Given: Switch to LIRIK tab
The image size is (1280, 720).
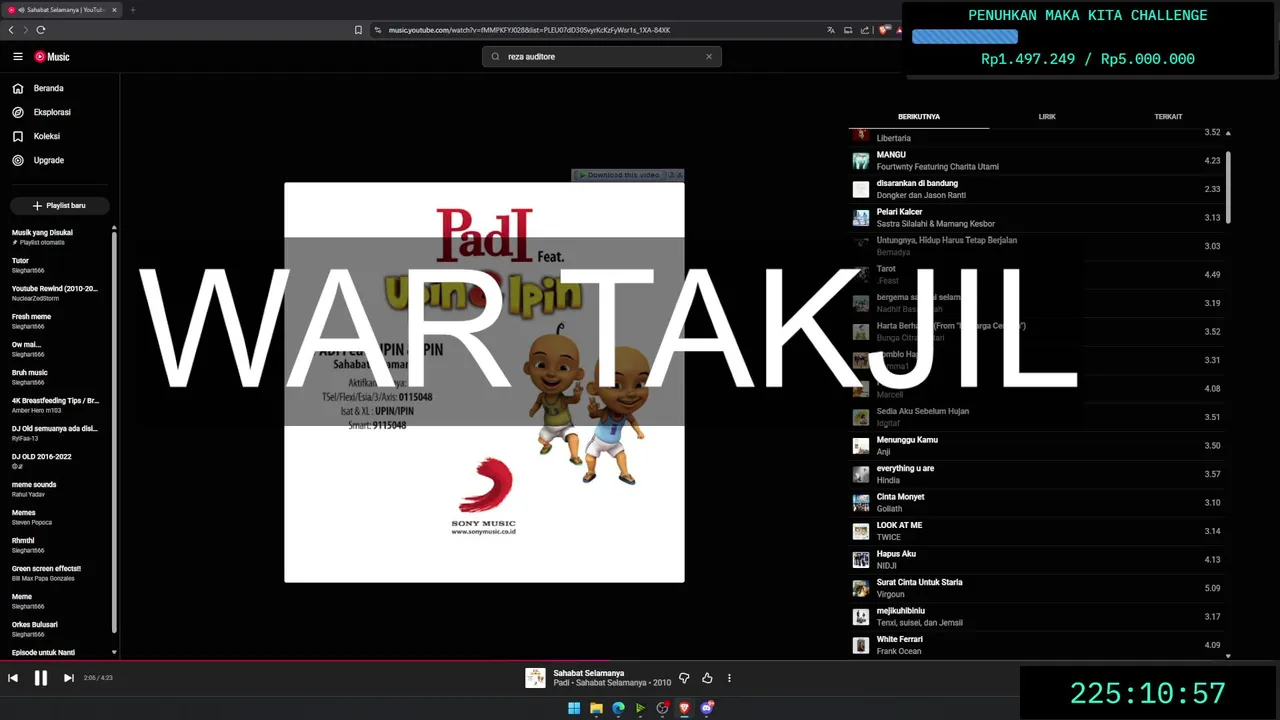Looking at the screenshot, I should [1047, 117].
